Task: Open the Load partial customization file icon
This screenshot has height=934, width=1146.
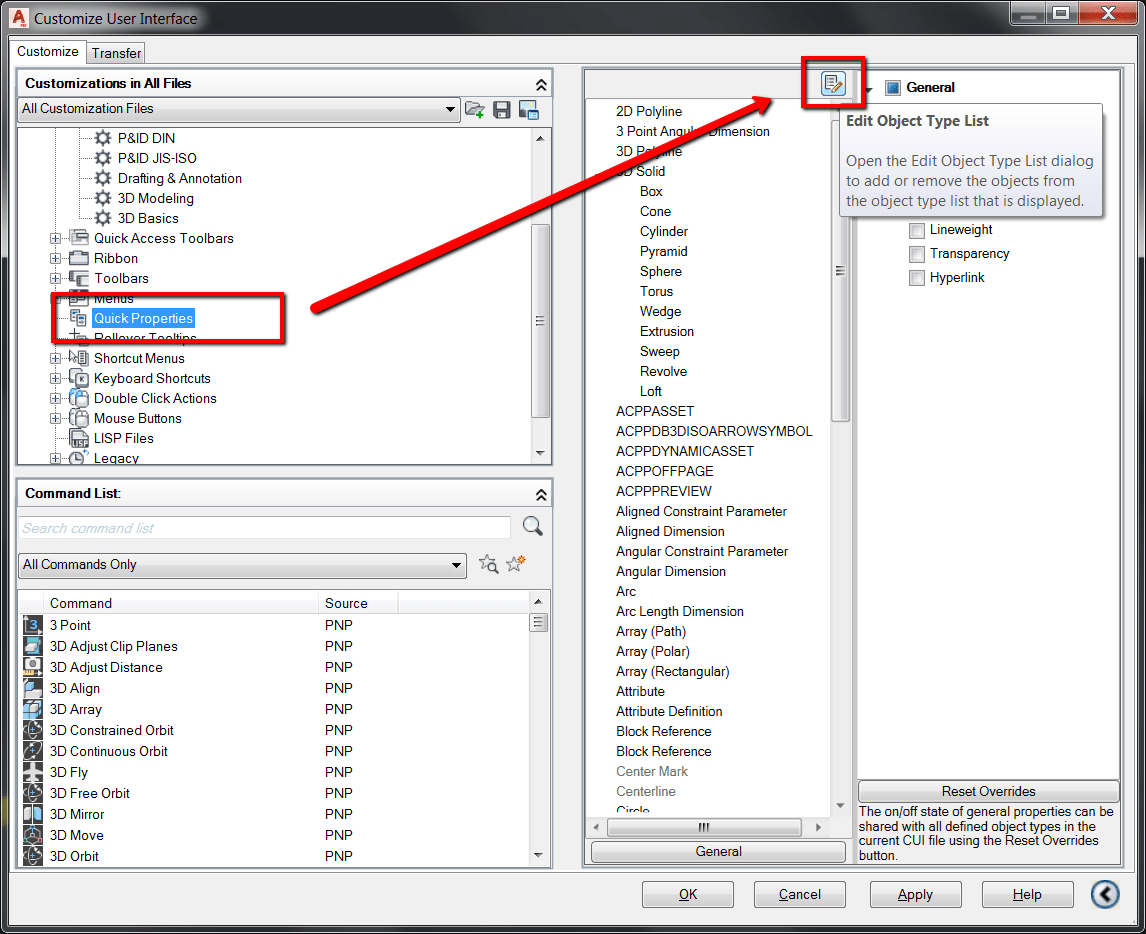Action: [x=475, y=110]
